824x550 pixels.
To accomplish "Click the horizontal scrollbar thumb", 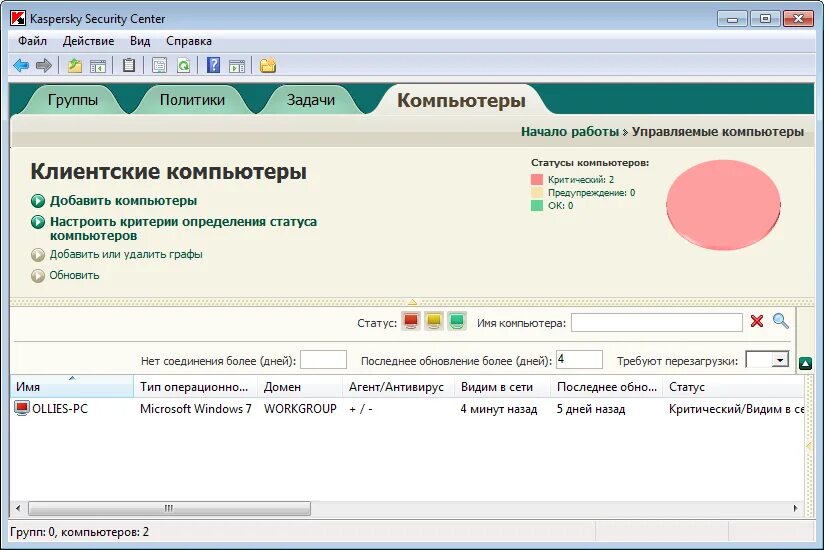I will (x=169, y=508).
